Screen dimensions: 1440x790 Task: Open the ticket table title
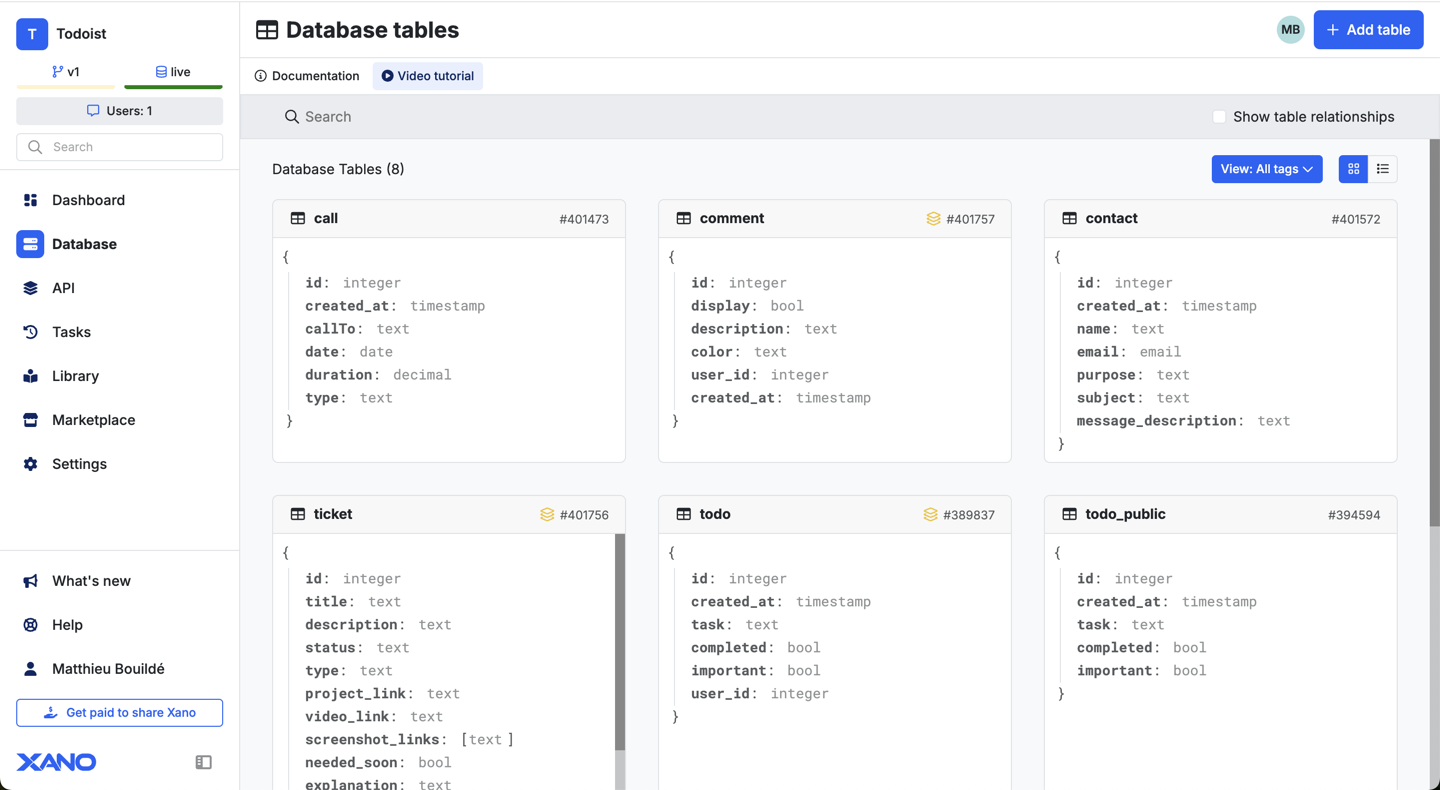click(x=333, y=514)
